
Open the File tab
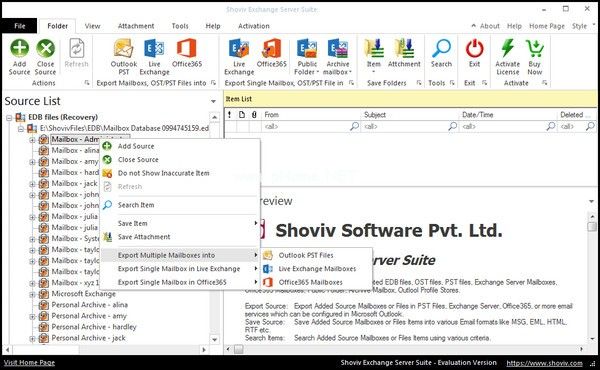20,26
